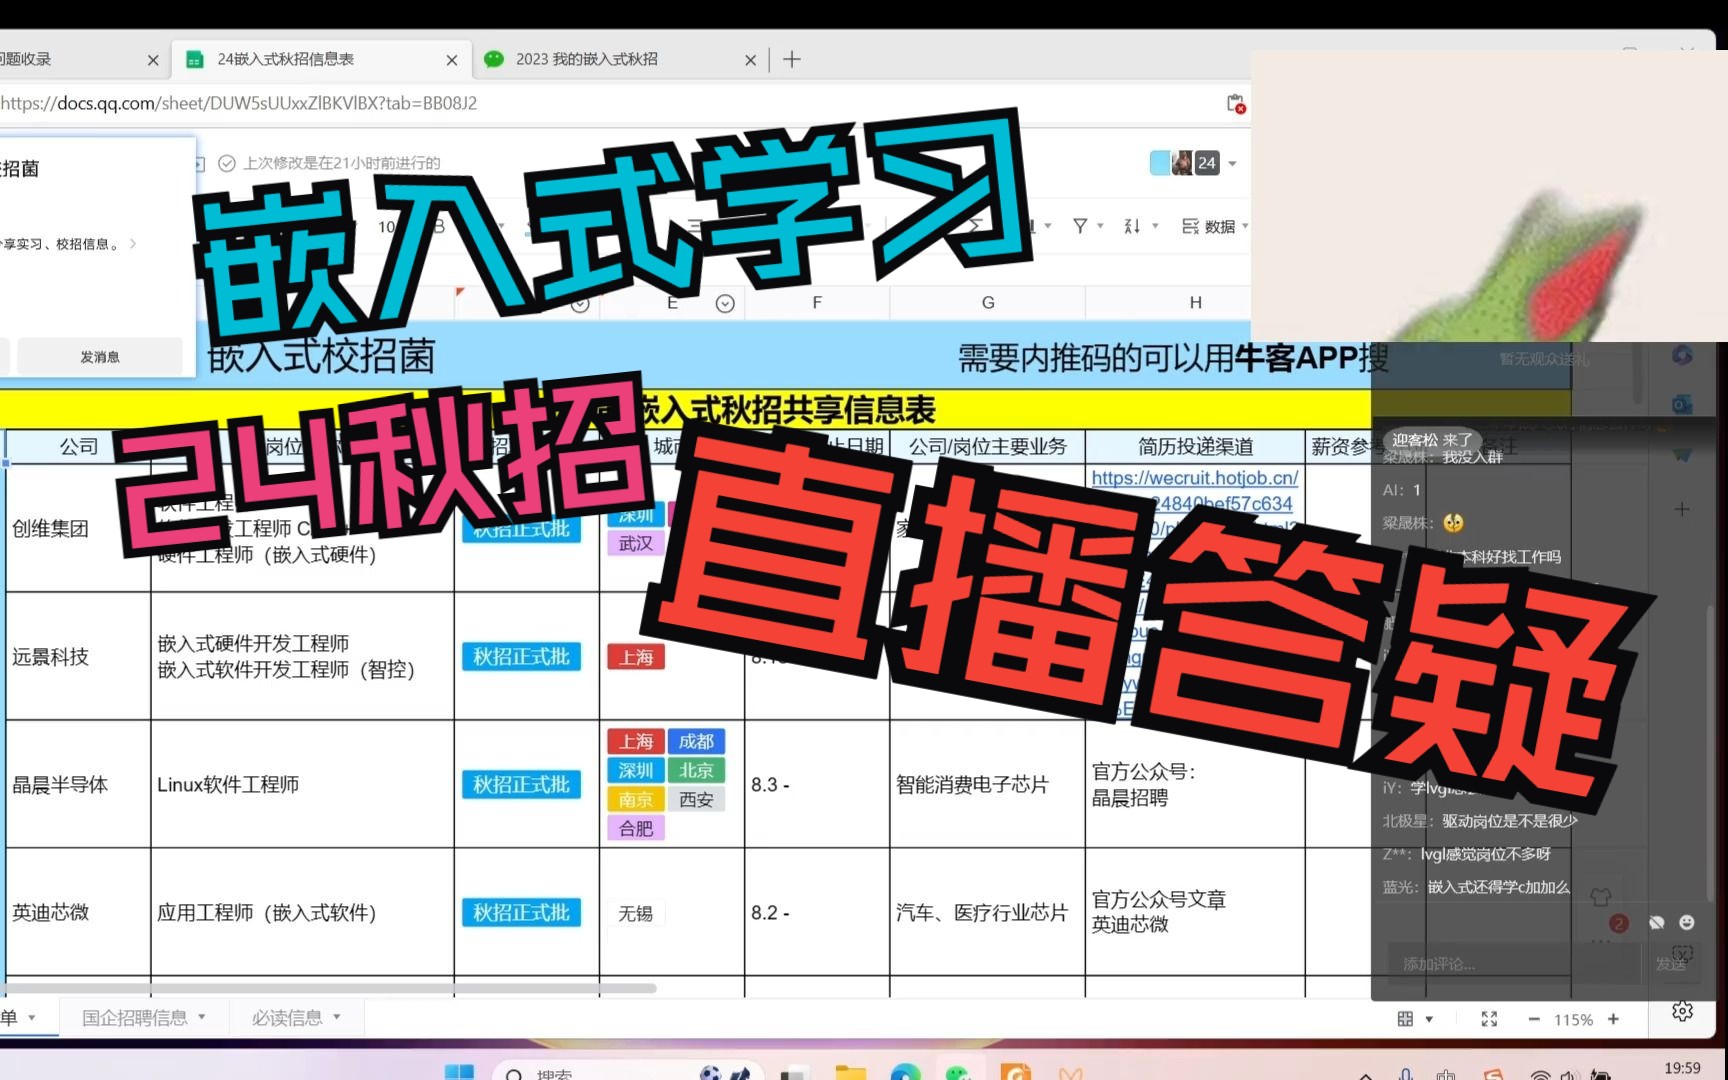Expand the 必读信息 sheet tab menu
Screen dimensions: 1728x1080
pyautogui.click(x=337, y=1017)
